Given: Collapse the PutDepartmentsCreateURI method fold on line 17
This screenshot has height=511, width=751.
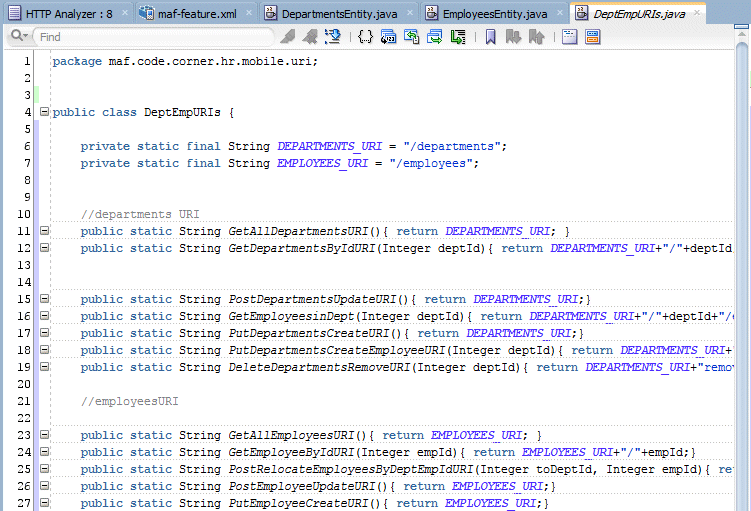Looking at the screenshot, I should 44,333.
